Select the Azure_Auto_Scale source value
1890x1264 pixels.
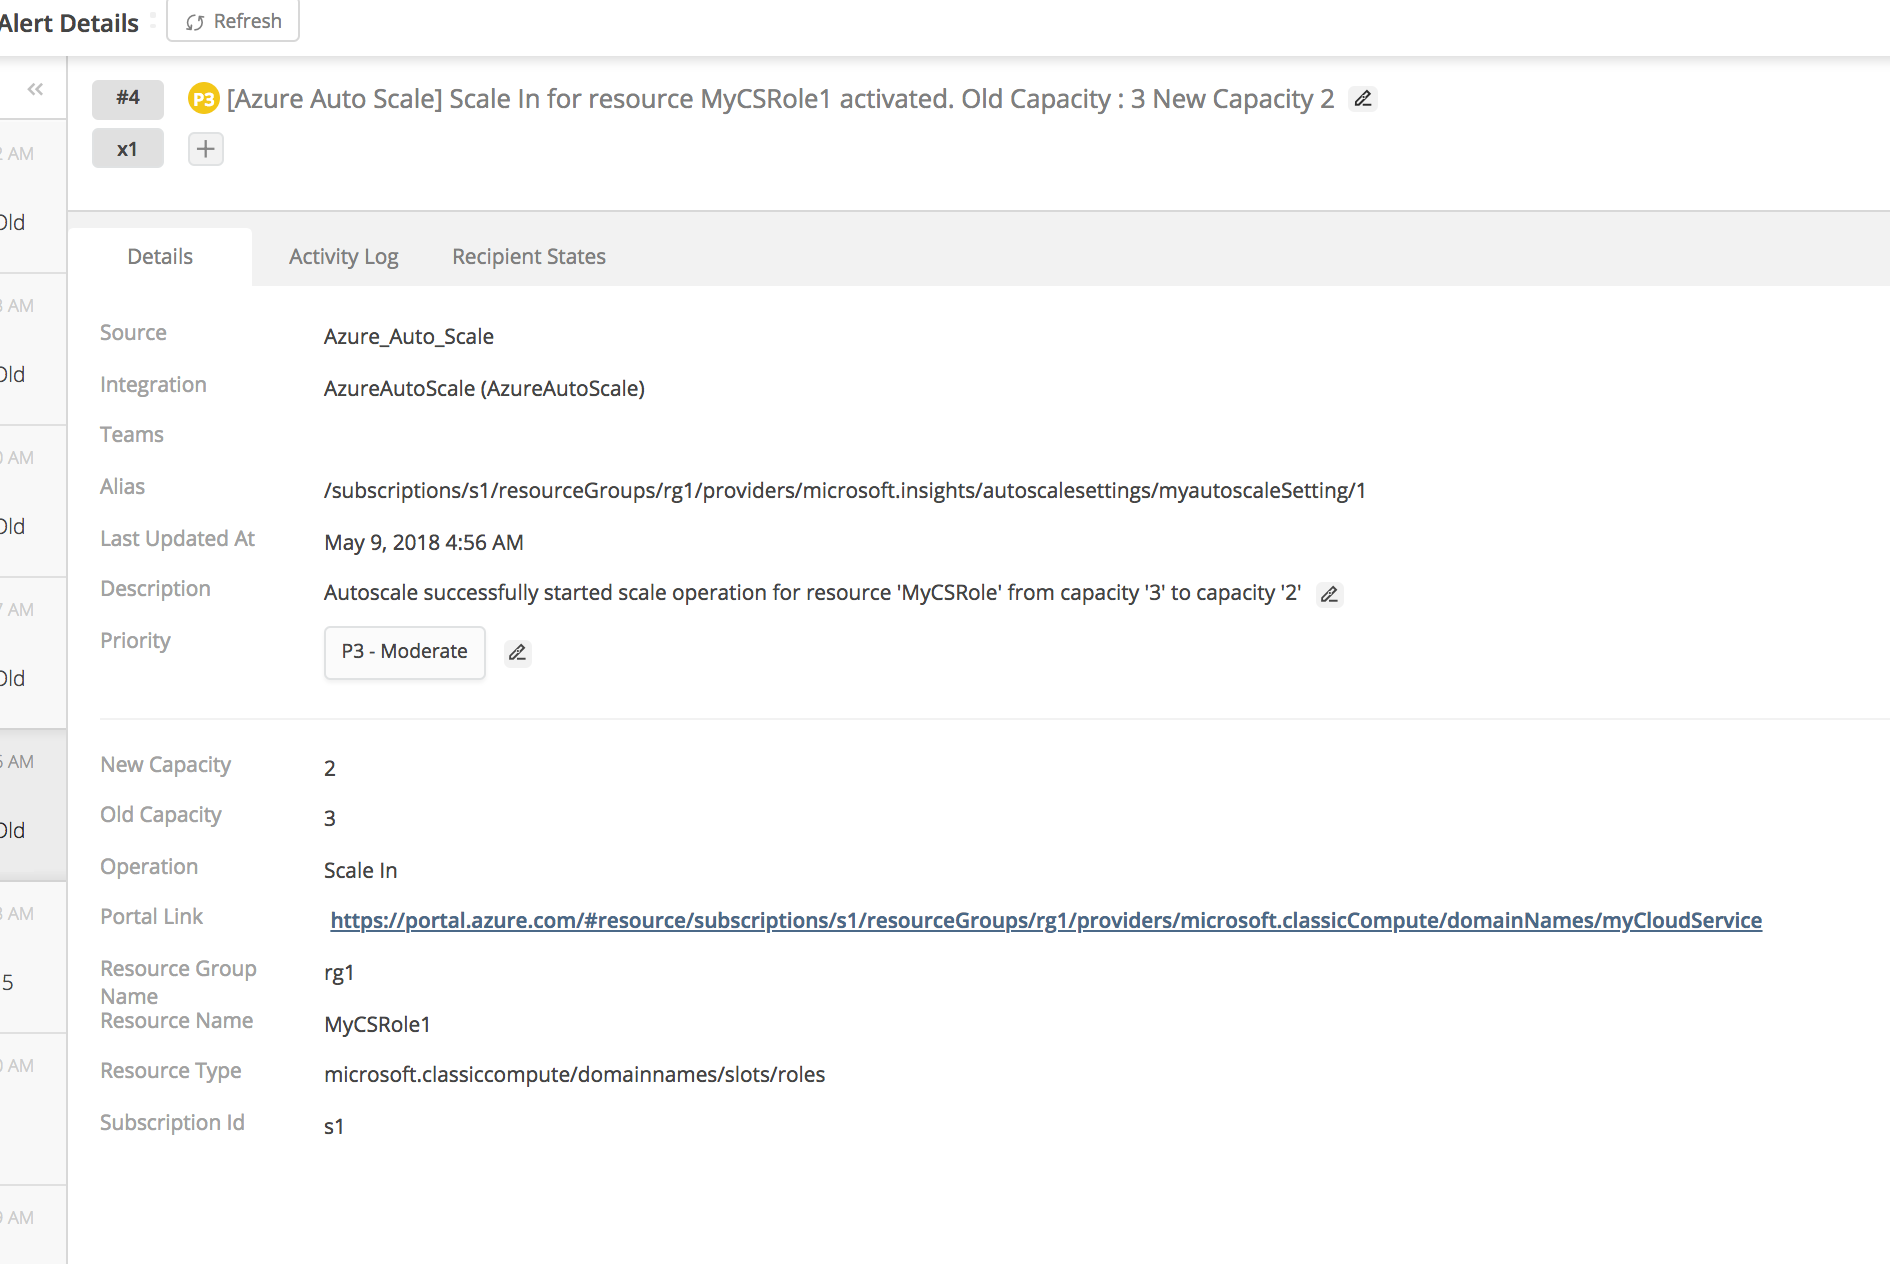point(409,337)
